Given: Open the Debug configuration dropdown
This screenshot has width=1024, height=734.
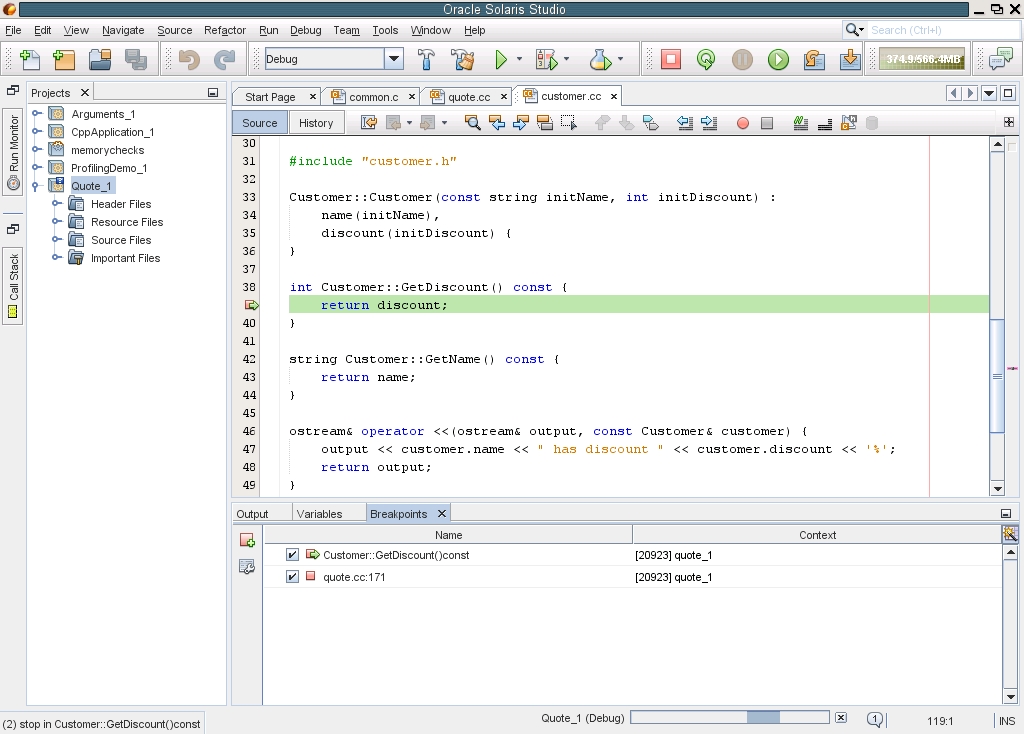Looking at the screenshot, I should (394, 59).
